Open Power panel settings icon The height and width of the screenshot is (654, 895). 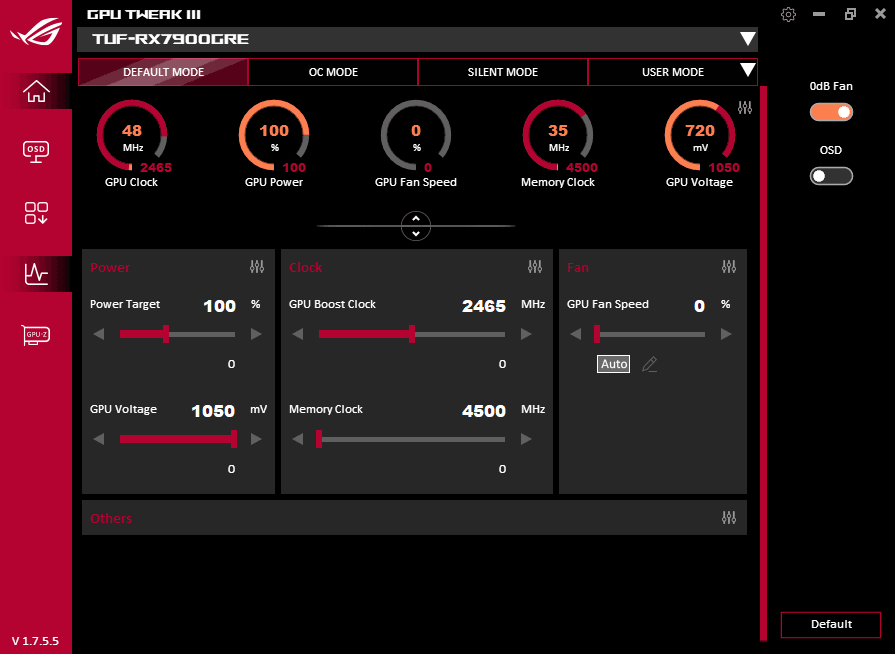click(257, 267)
